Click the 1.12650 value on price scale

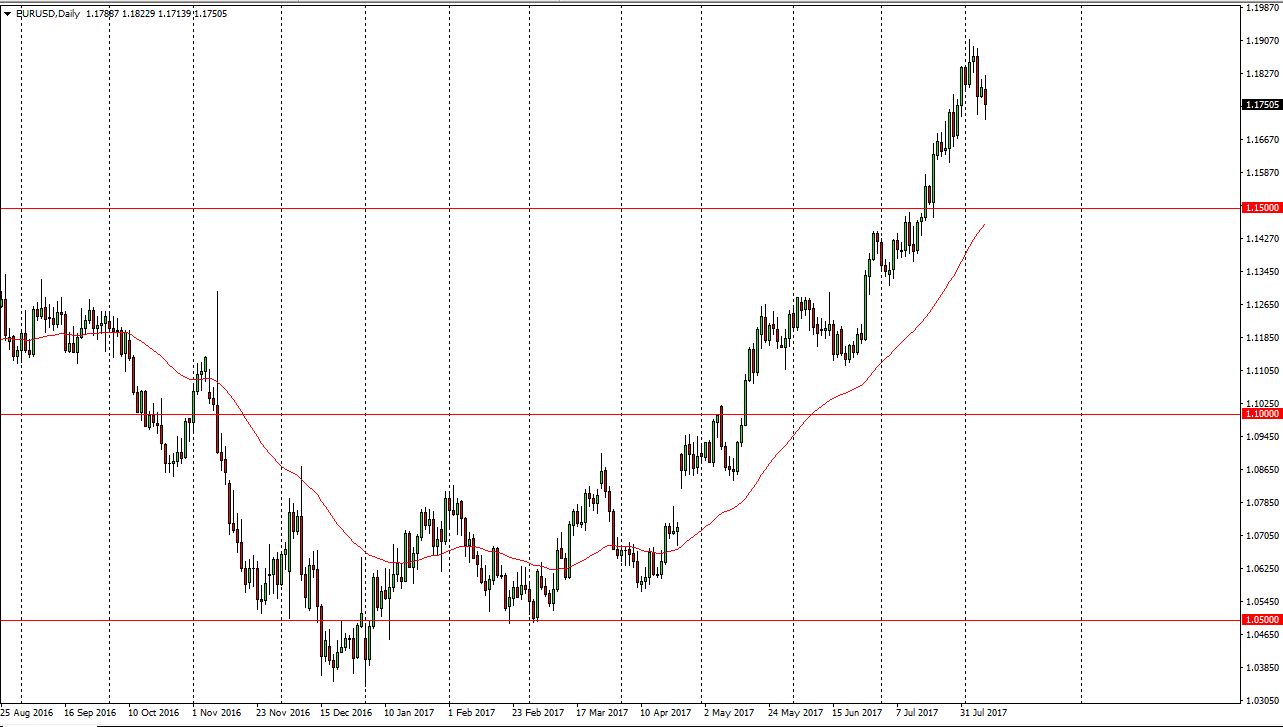pyautogui.click(x=1261, y=305)
